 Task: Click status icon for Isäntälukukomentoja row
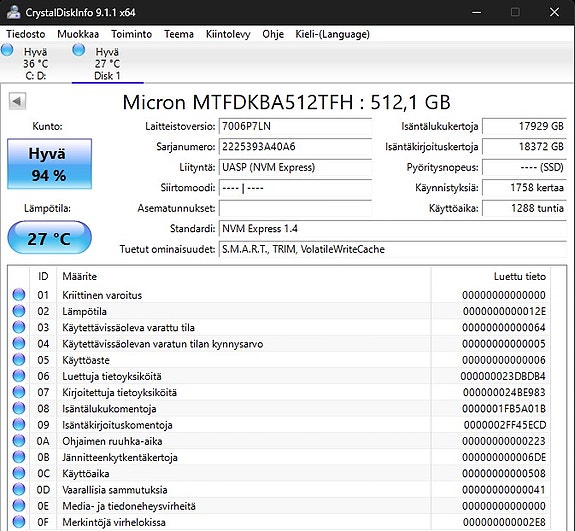pyautogui.click(x=19, y=408)
